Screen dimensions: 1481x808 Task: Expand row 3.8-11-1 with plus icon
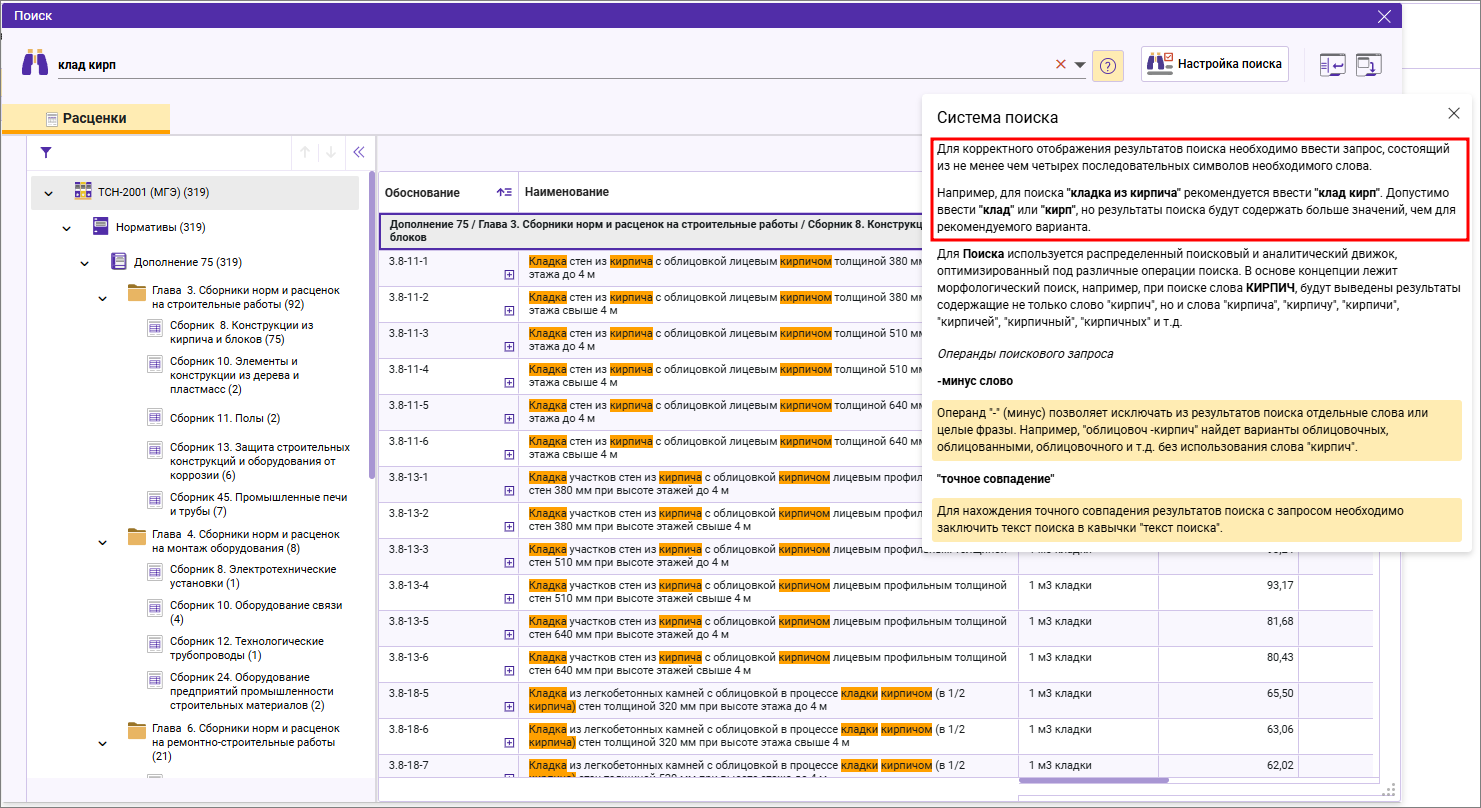509,274
